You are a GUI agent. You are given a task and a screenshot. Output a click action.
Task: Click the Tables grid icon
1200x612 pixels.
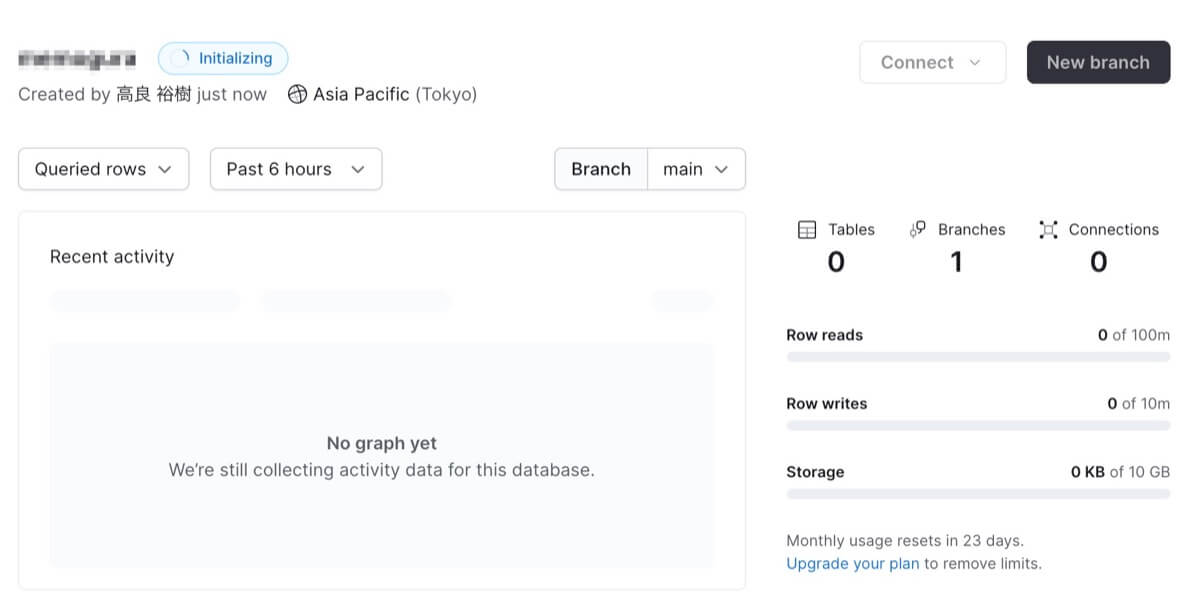[x=807, y=230]
